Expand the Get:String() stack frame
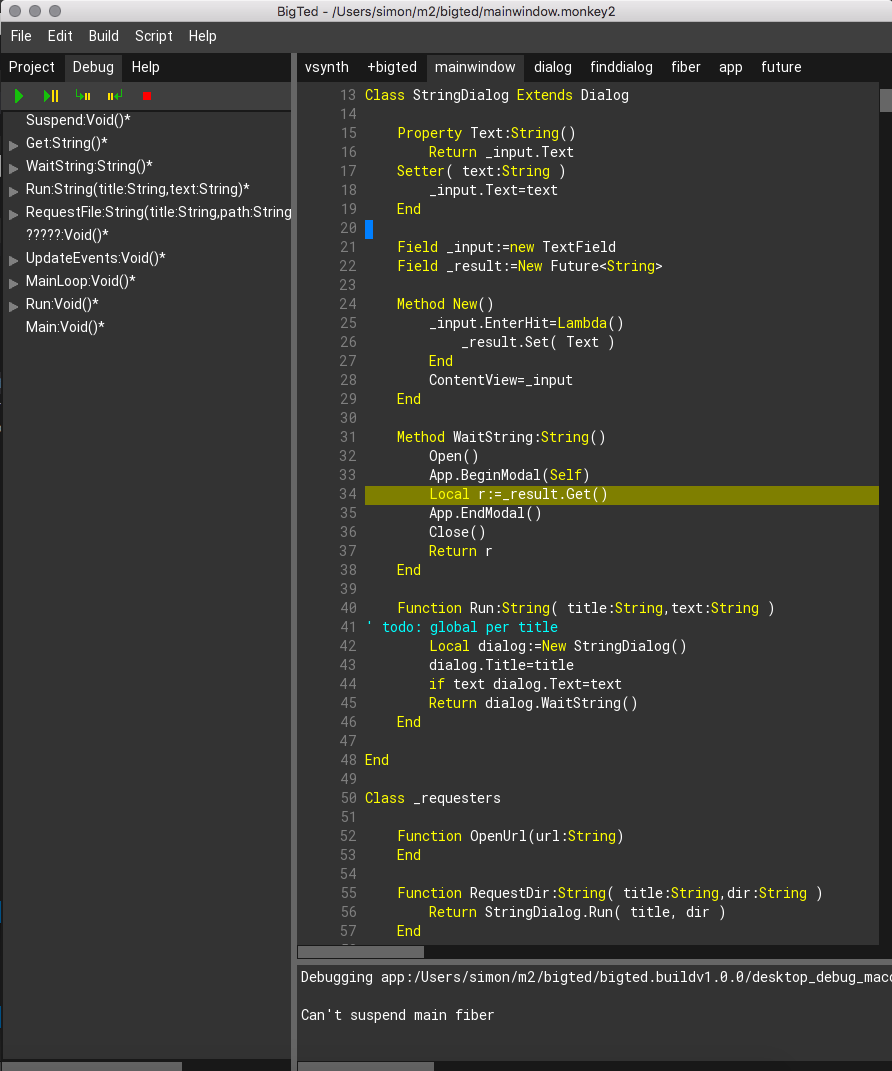 tap(14, 145)
